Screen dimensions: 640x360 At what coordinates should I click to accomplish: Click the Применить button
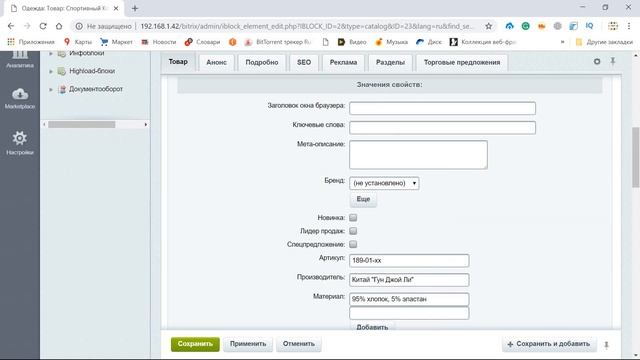[x=248, y=344]
